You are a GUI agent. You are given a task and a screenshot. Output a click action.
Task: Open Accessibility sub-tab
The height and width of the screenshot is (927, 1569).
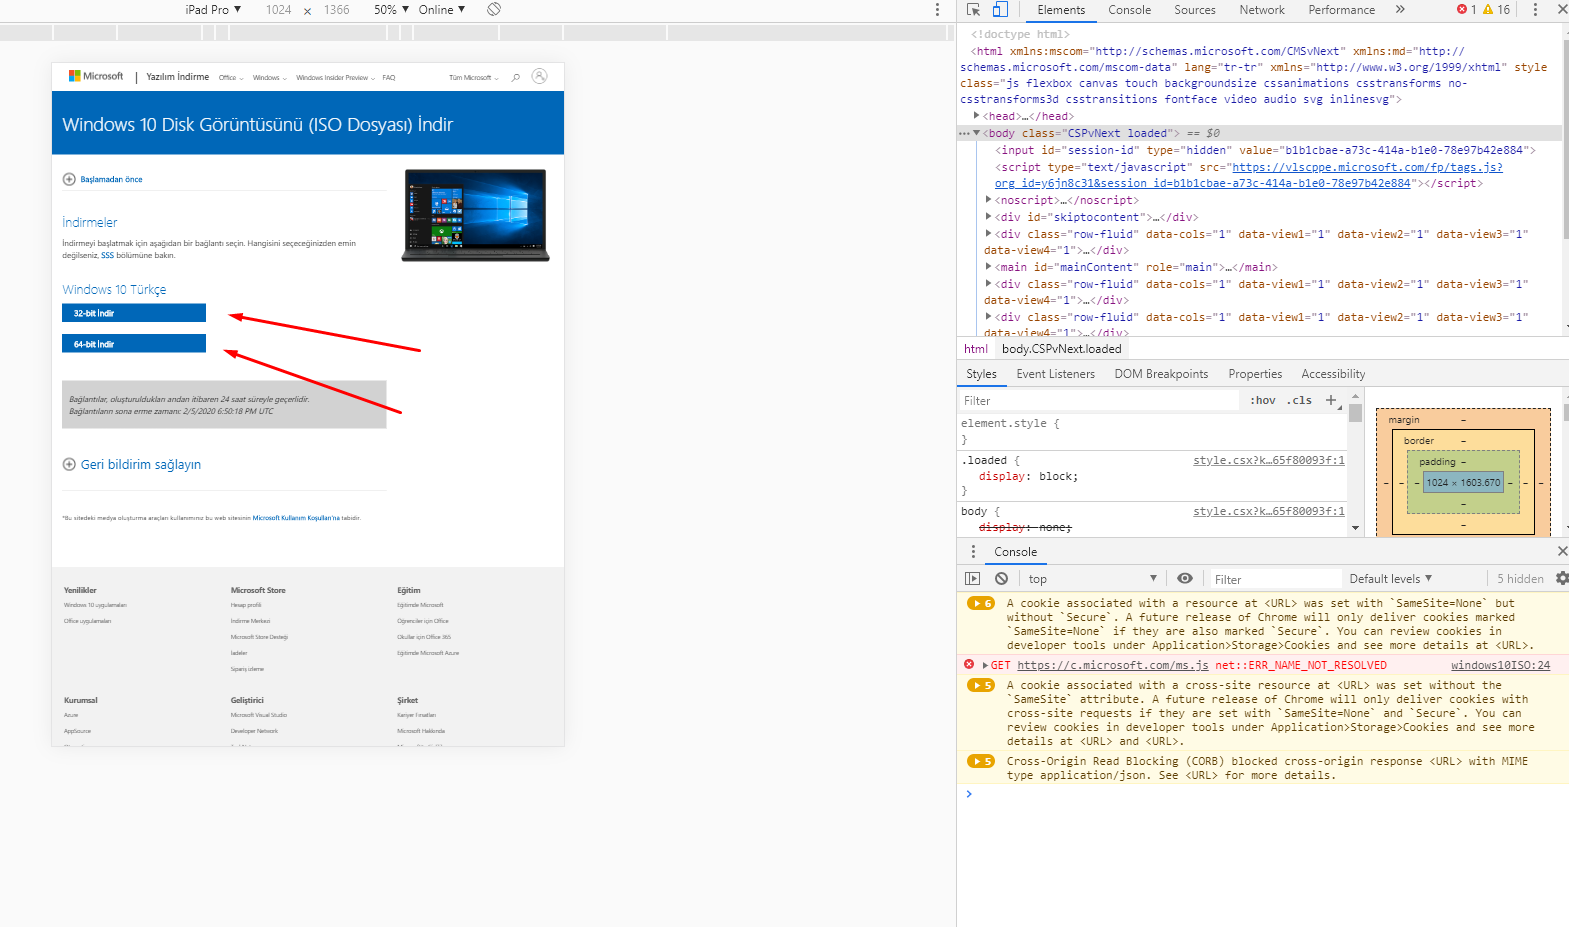tap(1333, 374)
